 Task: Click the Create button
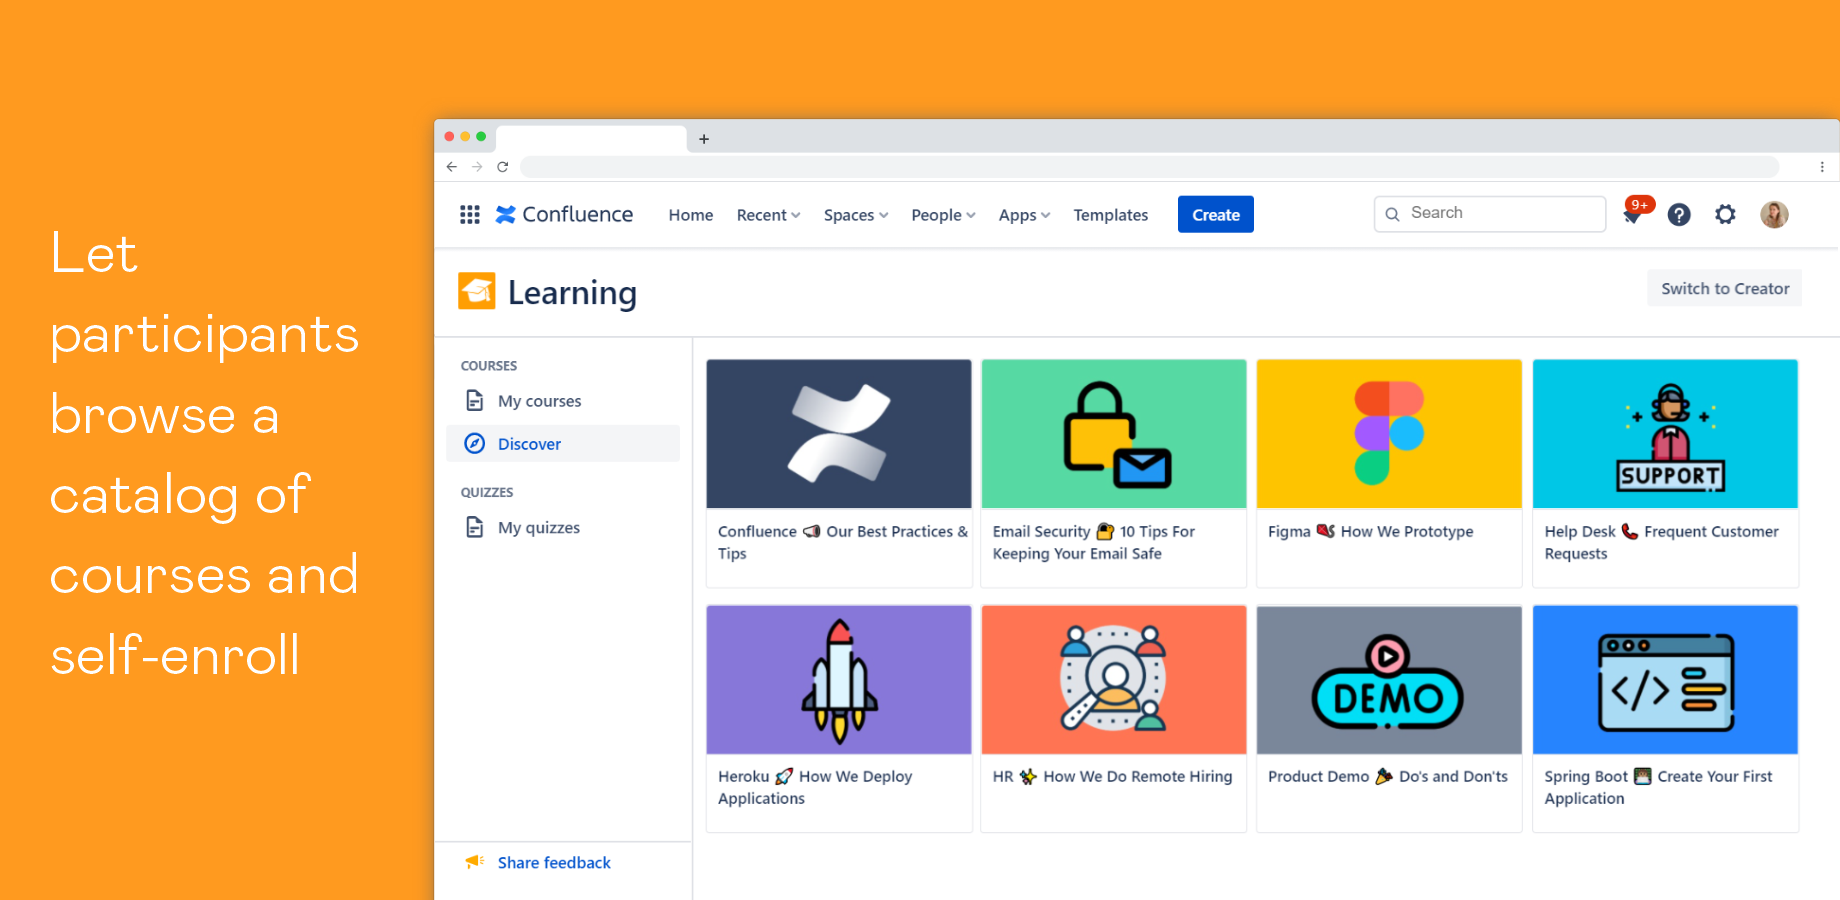click(x=1216, y=214)
